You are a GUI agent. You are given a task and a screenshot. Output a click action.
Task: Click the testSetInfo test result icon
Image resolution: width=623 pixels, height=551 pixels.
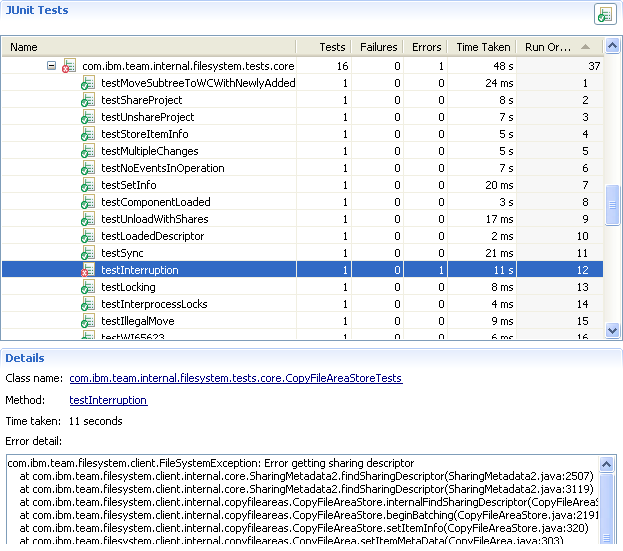point(88,185)
